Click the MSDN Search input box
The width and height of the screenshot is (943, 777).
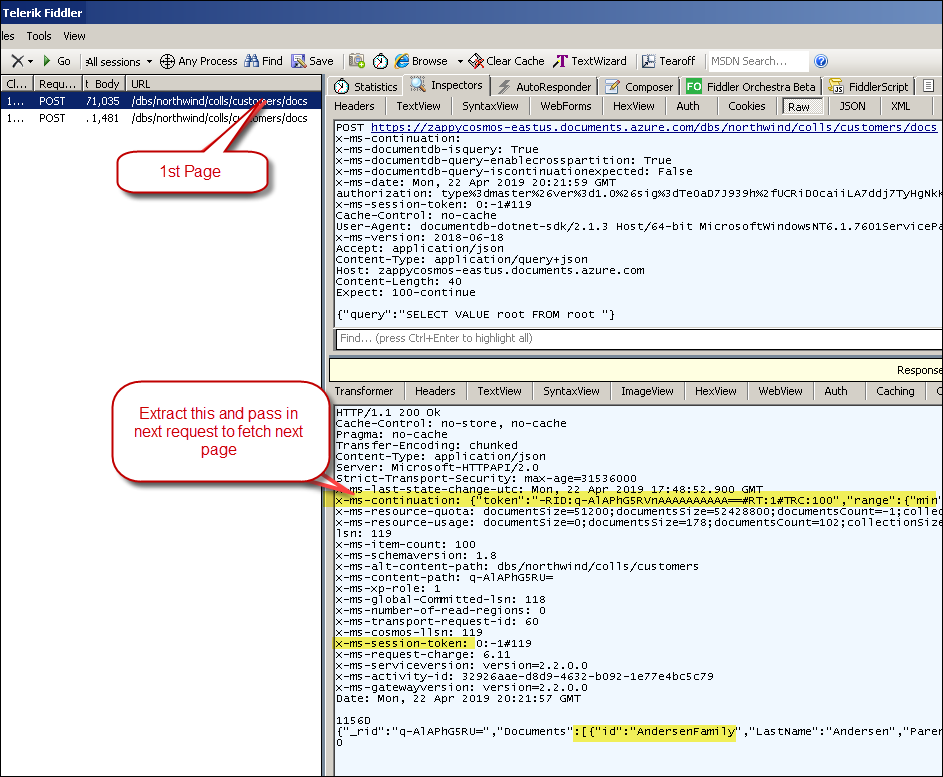pyautogui.click(x=758, y=61)
